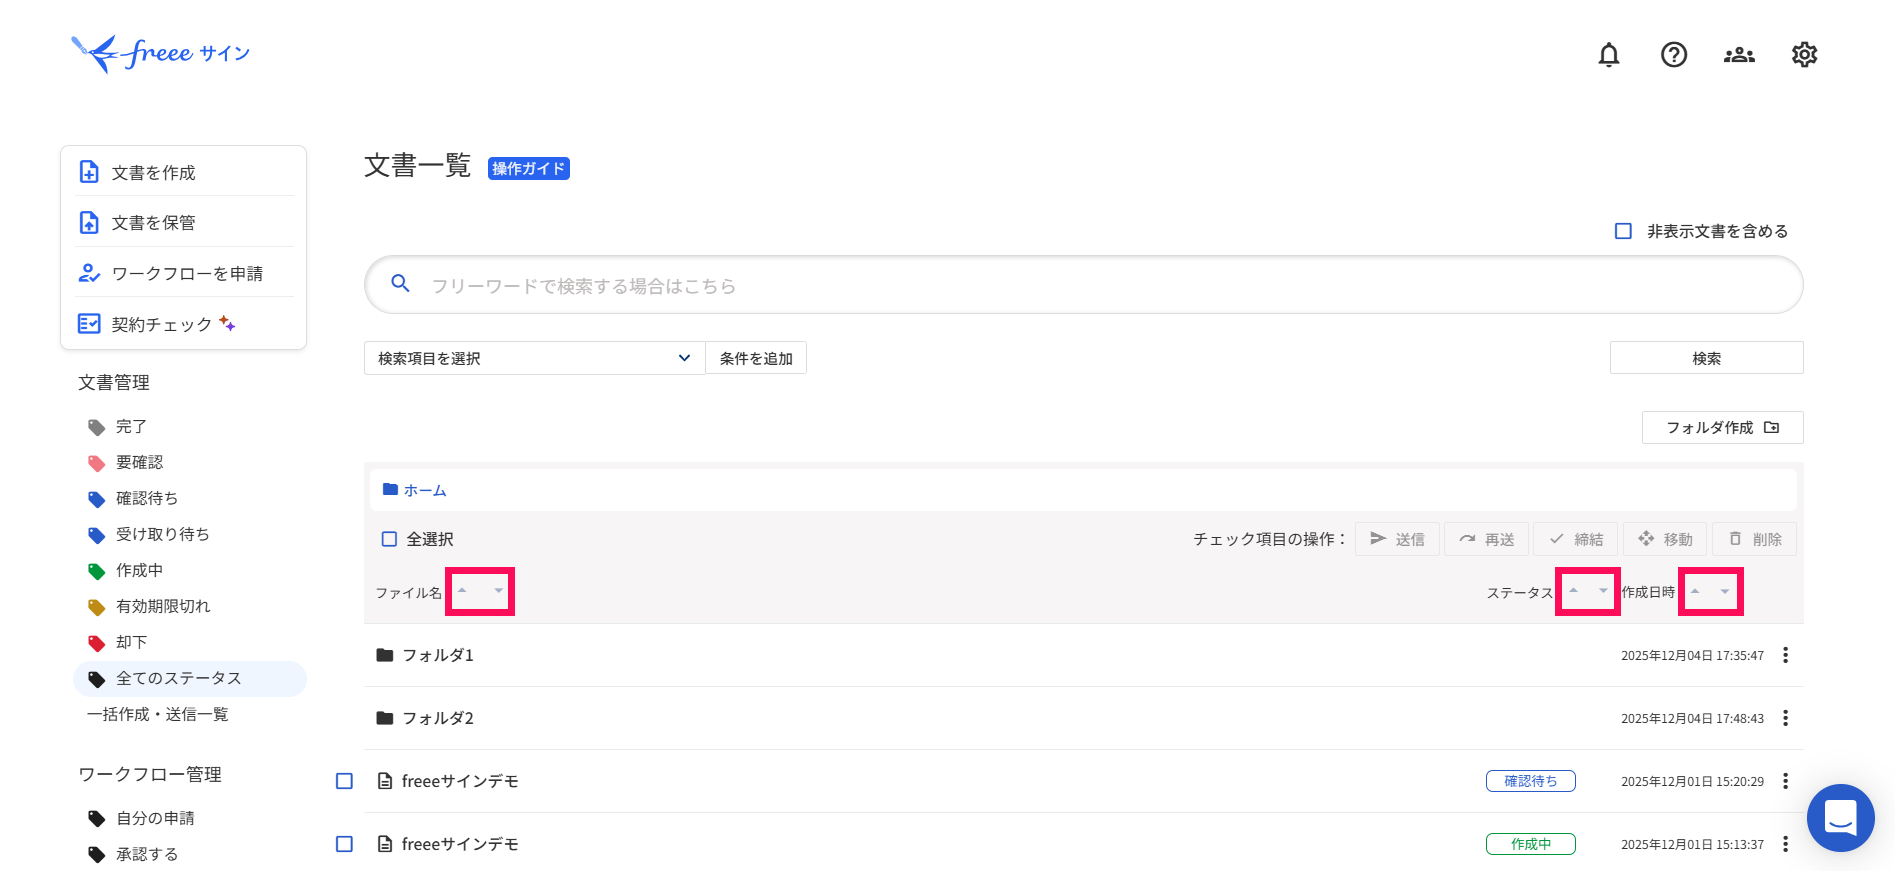
Task: Click the 作成中 status badge
Action: pos(1530,844)
